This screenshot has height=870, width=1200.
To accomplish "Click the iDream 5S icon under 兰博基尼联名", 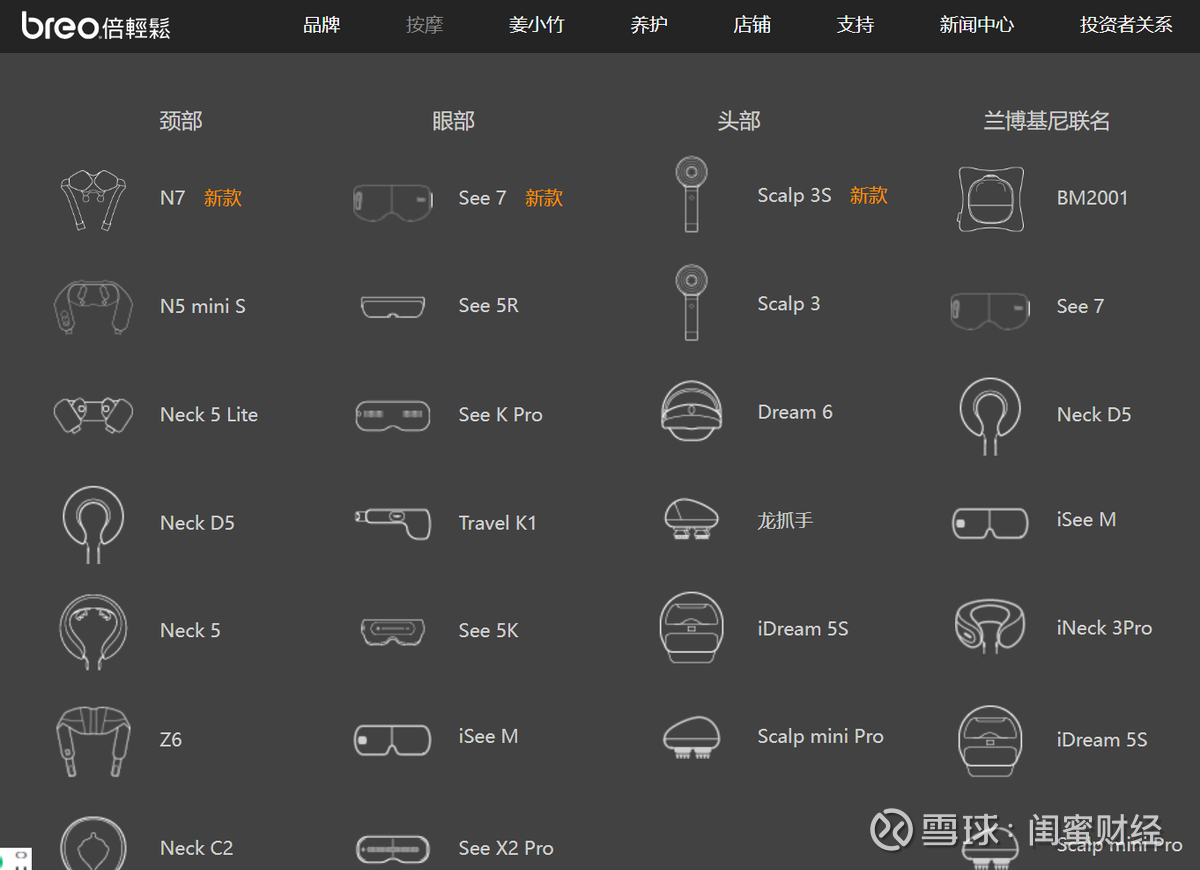I will click(x=990, y=741).
